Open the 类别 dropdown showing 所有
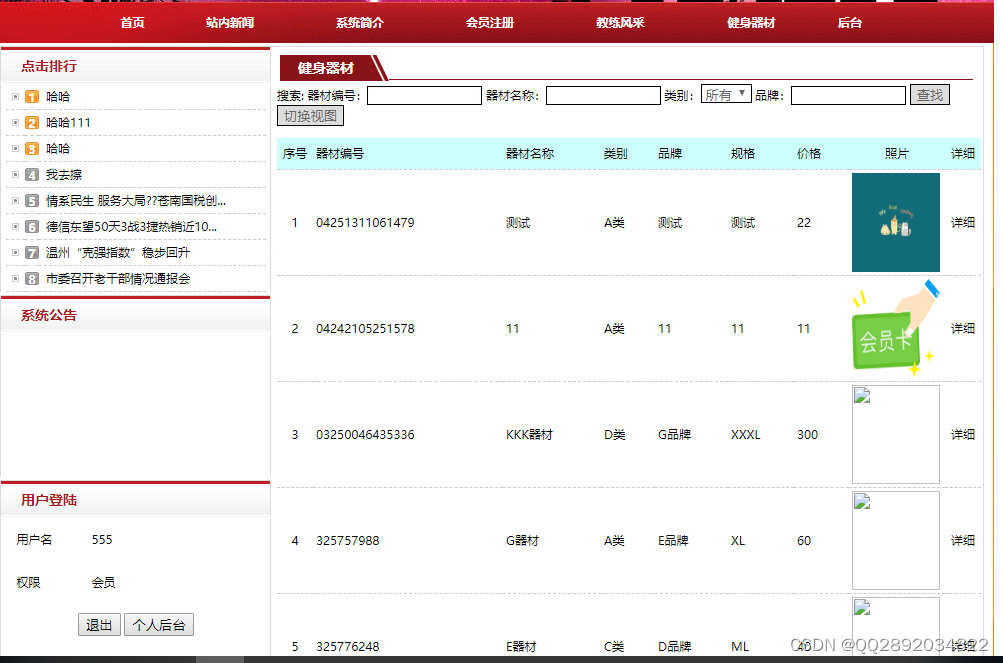This screenshot has width=1003, height=663. 726,94
